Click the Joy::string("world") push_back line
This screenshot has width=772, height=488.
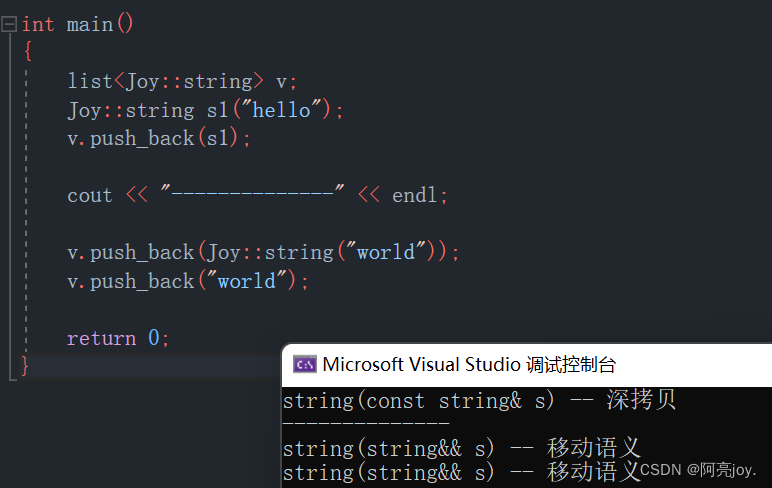point(262,252)
